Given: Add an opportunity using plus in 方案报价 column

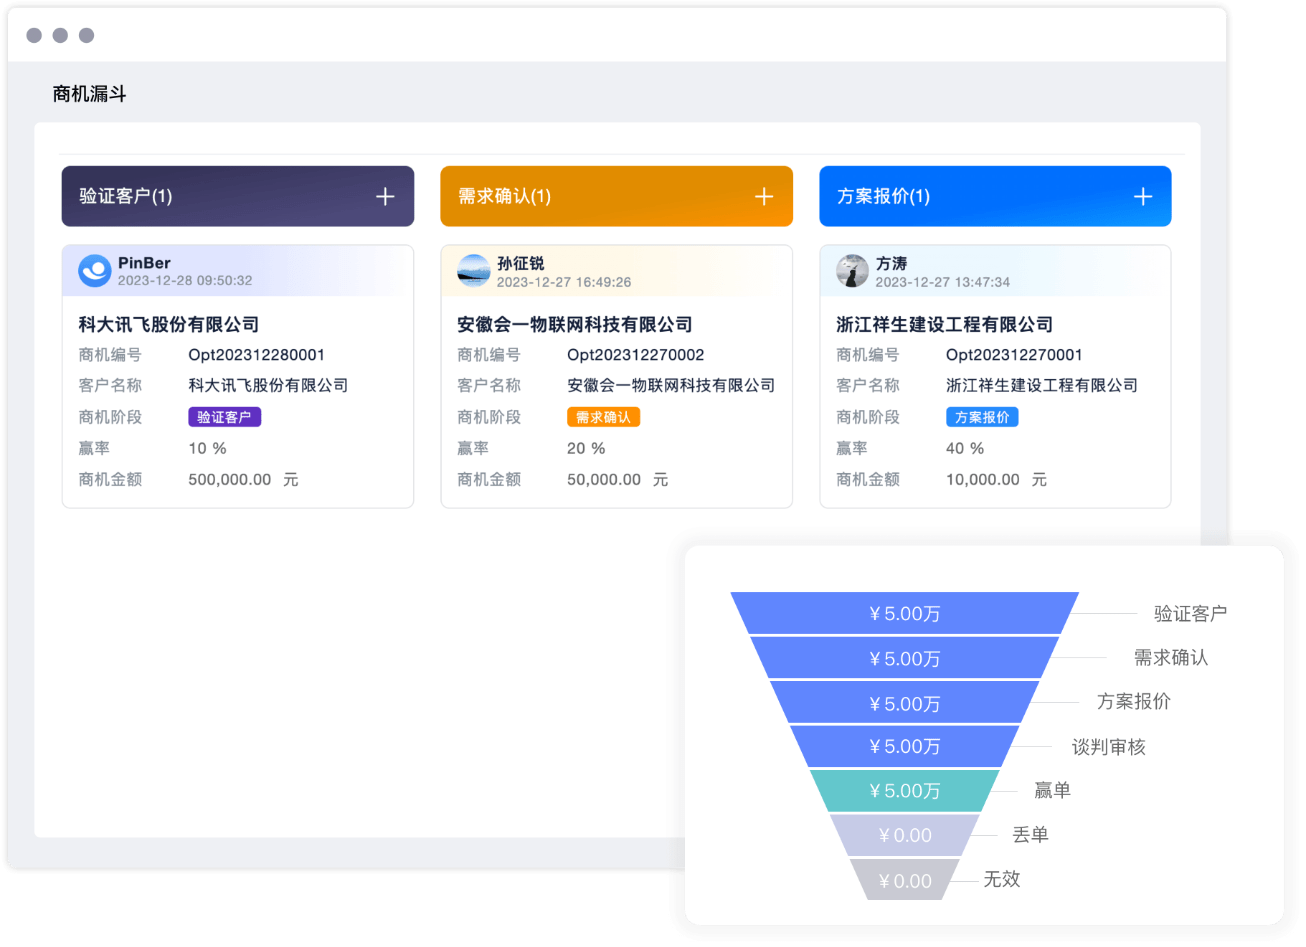Looking at the screenshot, I should [1142, 196].
